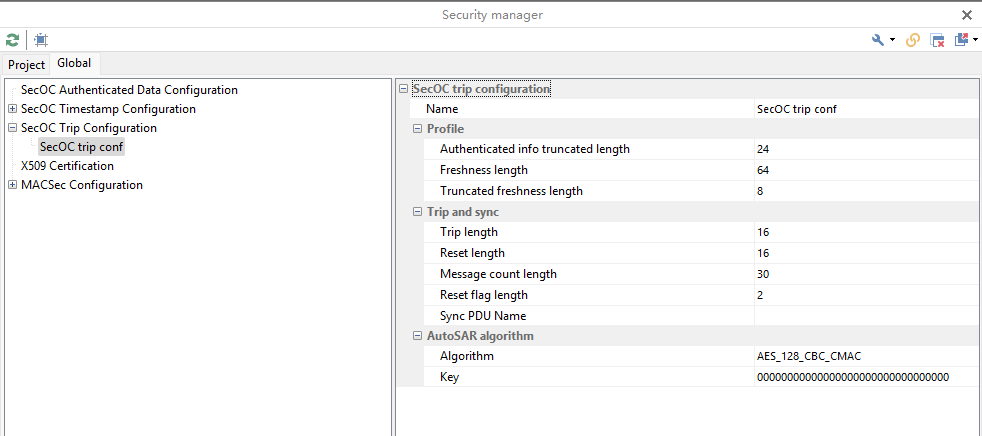The image size is (982, 436).
Task: Expand SecOC Timestamp Configuration tree node
Action: pyautogui.click(x=12, y=109)
